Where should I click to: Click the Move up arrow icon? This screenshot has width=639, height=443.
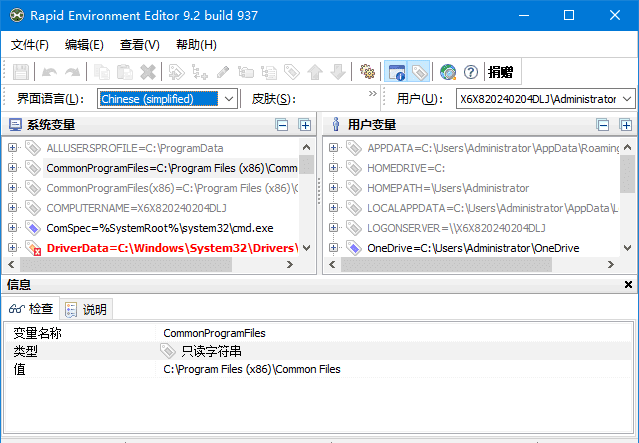click(x=315, y=72)
